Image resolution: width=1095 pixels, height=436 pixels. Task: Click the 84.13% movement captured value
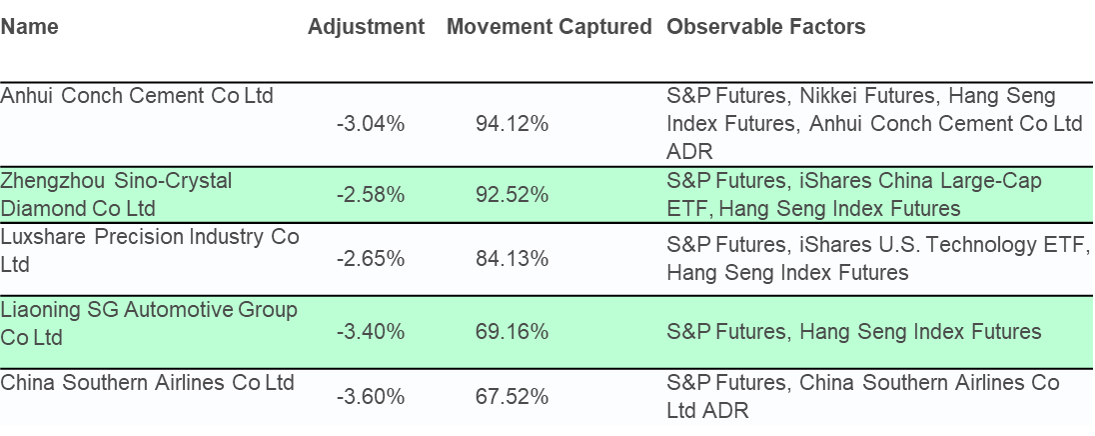click(512, 259)
